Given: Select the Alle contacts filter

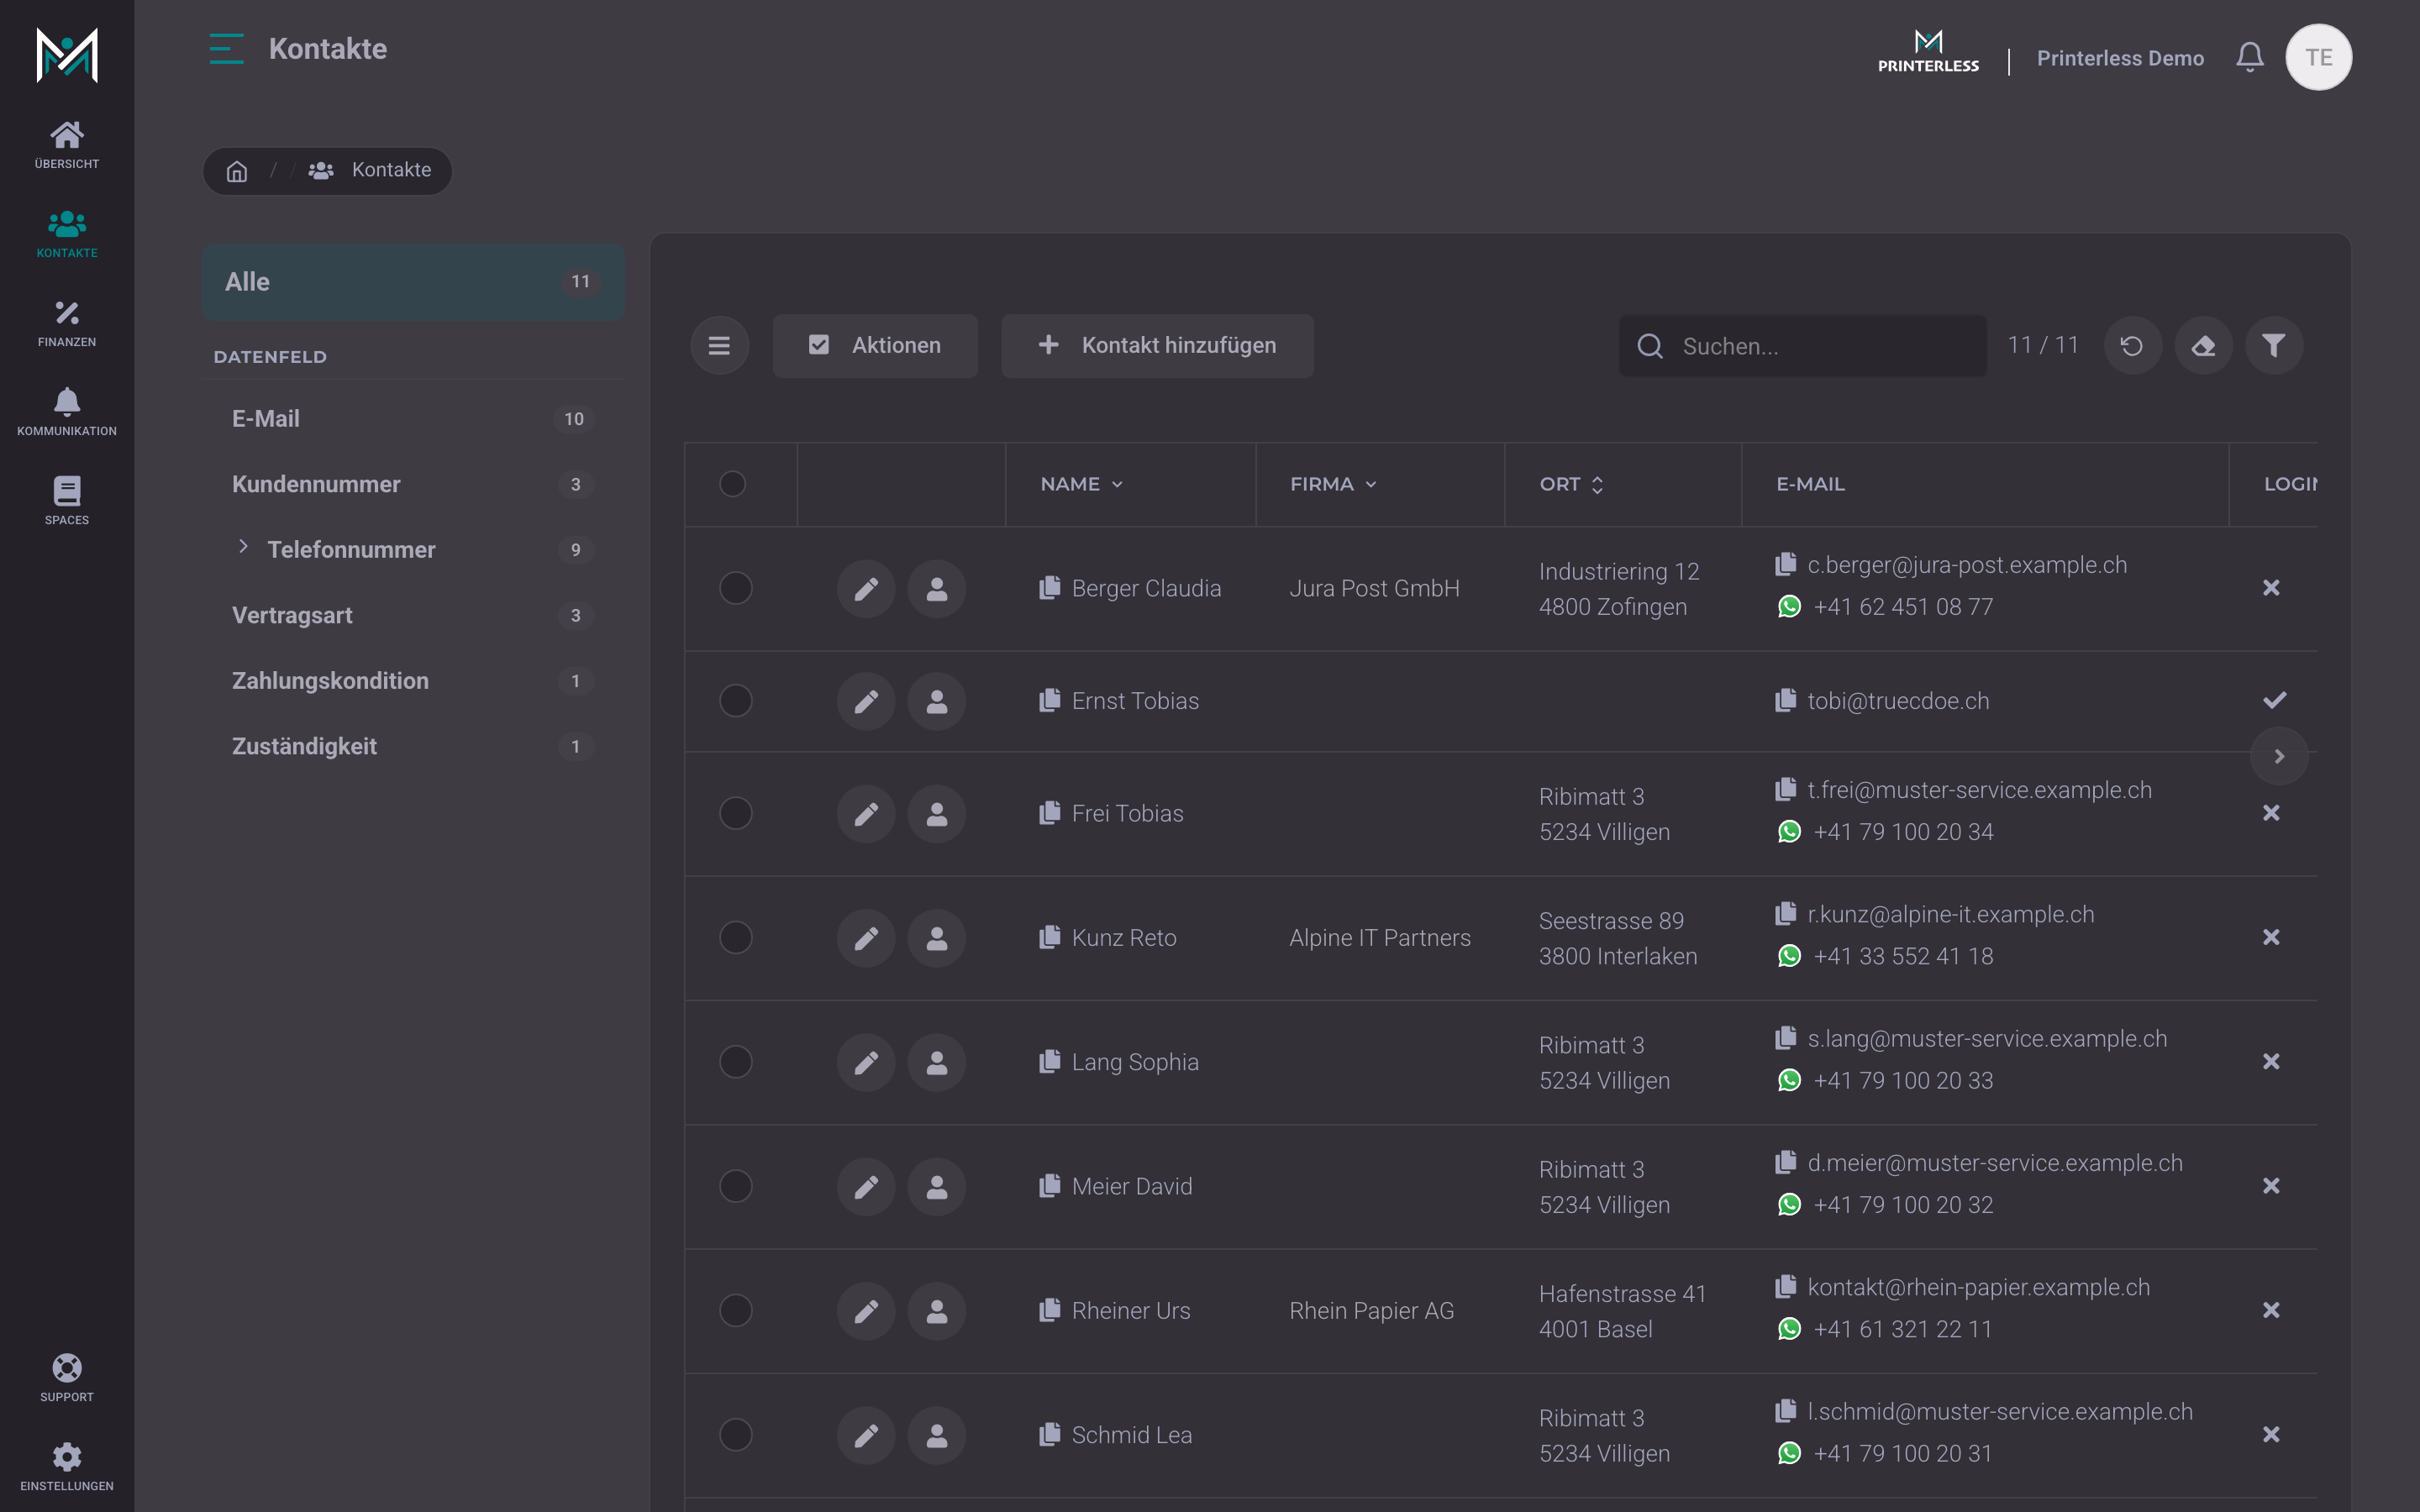Looking at the screenshot, I should click(x=413, y=282).
